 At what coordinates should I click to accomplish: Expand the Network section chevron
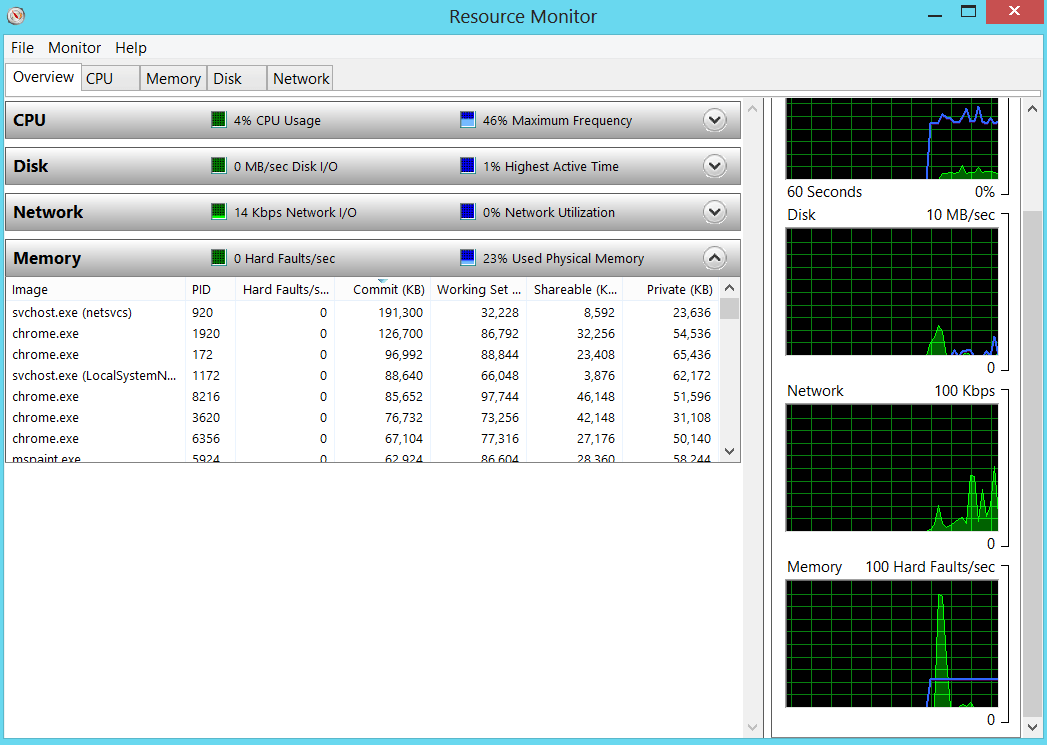pos(714,212)
